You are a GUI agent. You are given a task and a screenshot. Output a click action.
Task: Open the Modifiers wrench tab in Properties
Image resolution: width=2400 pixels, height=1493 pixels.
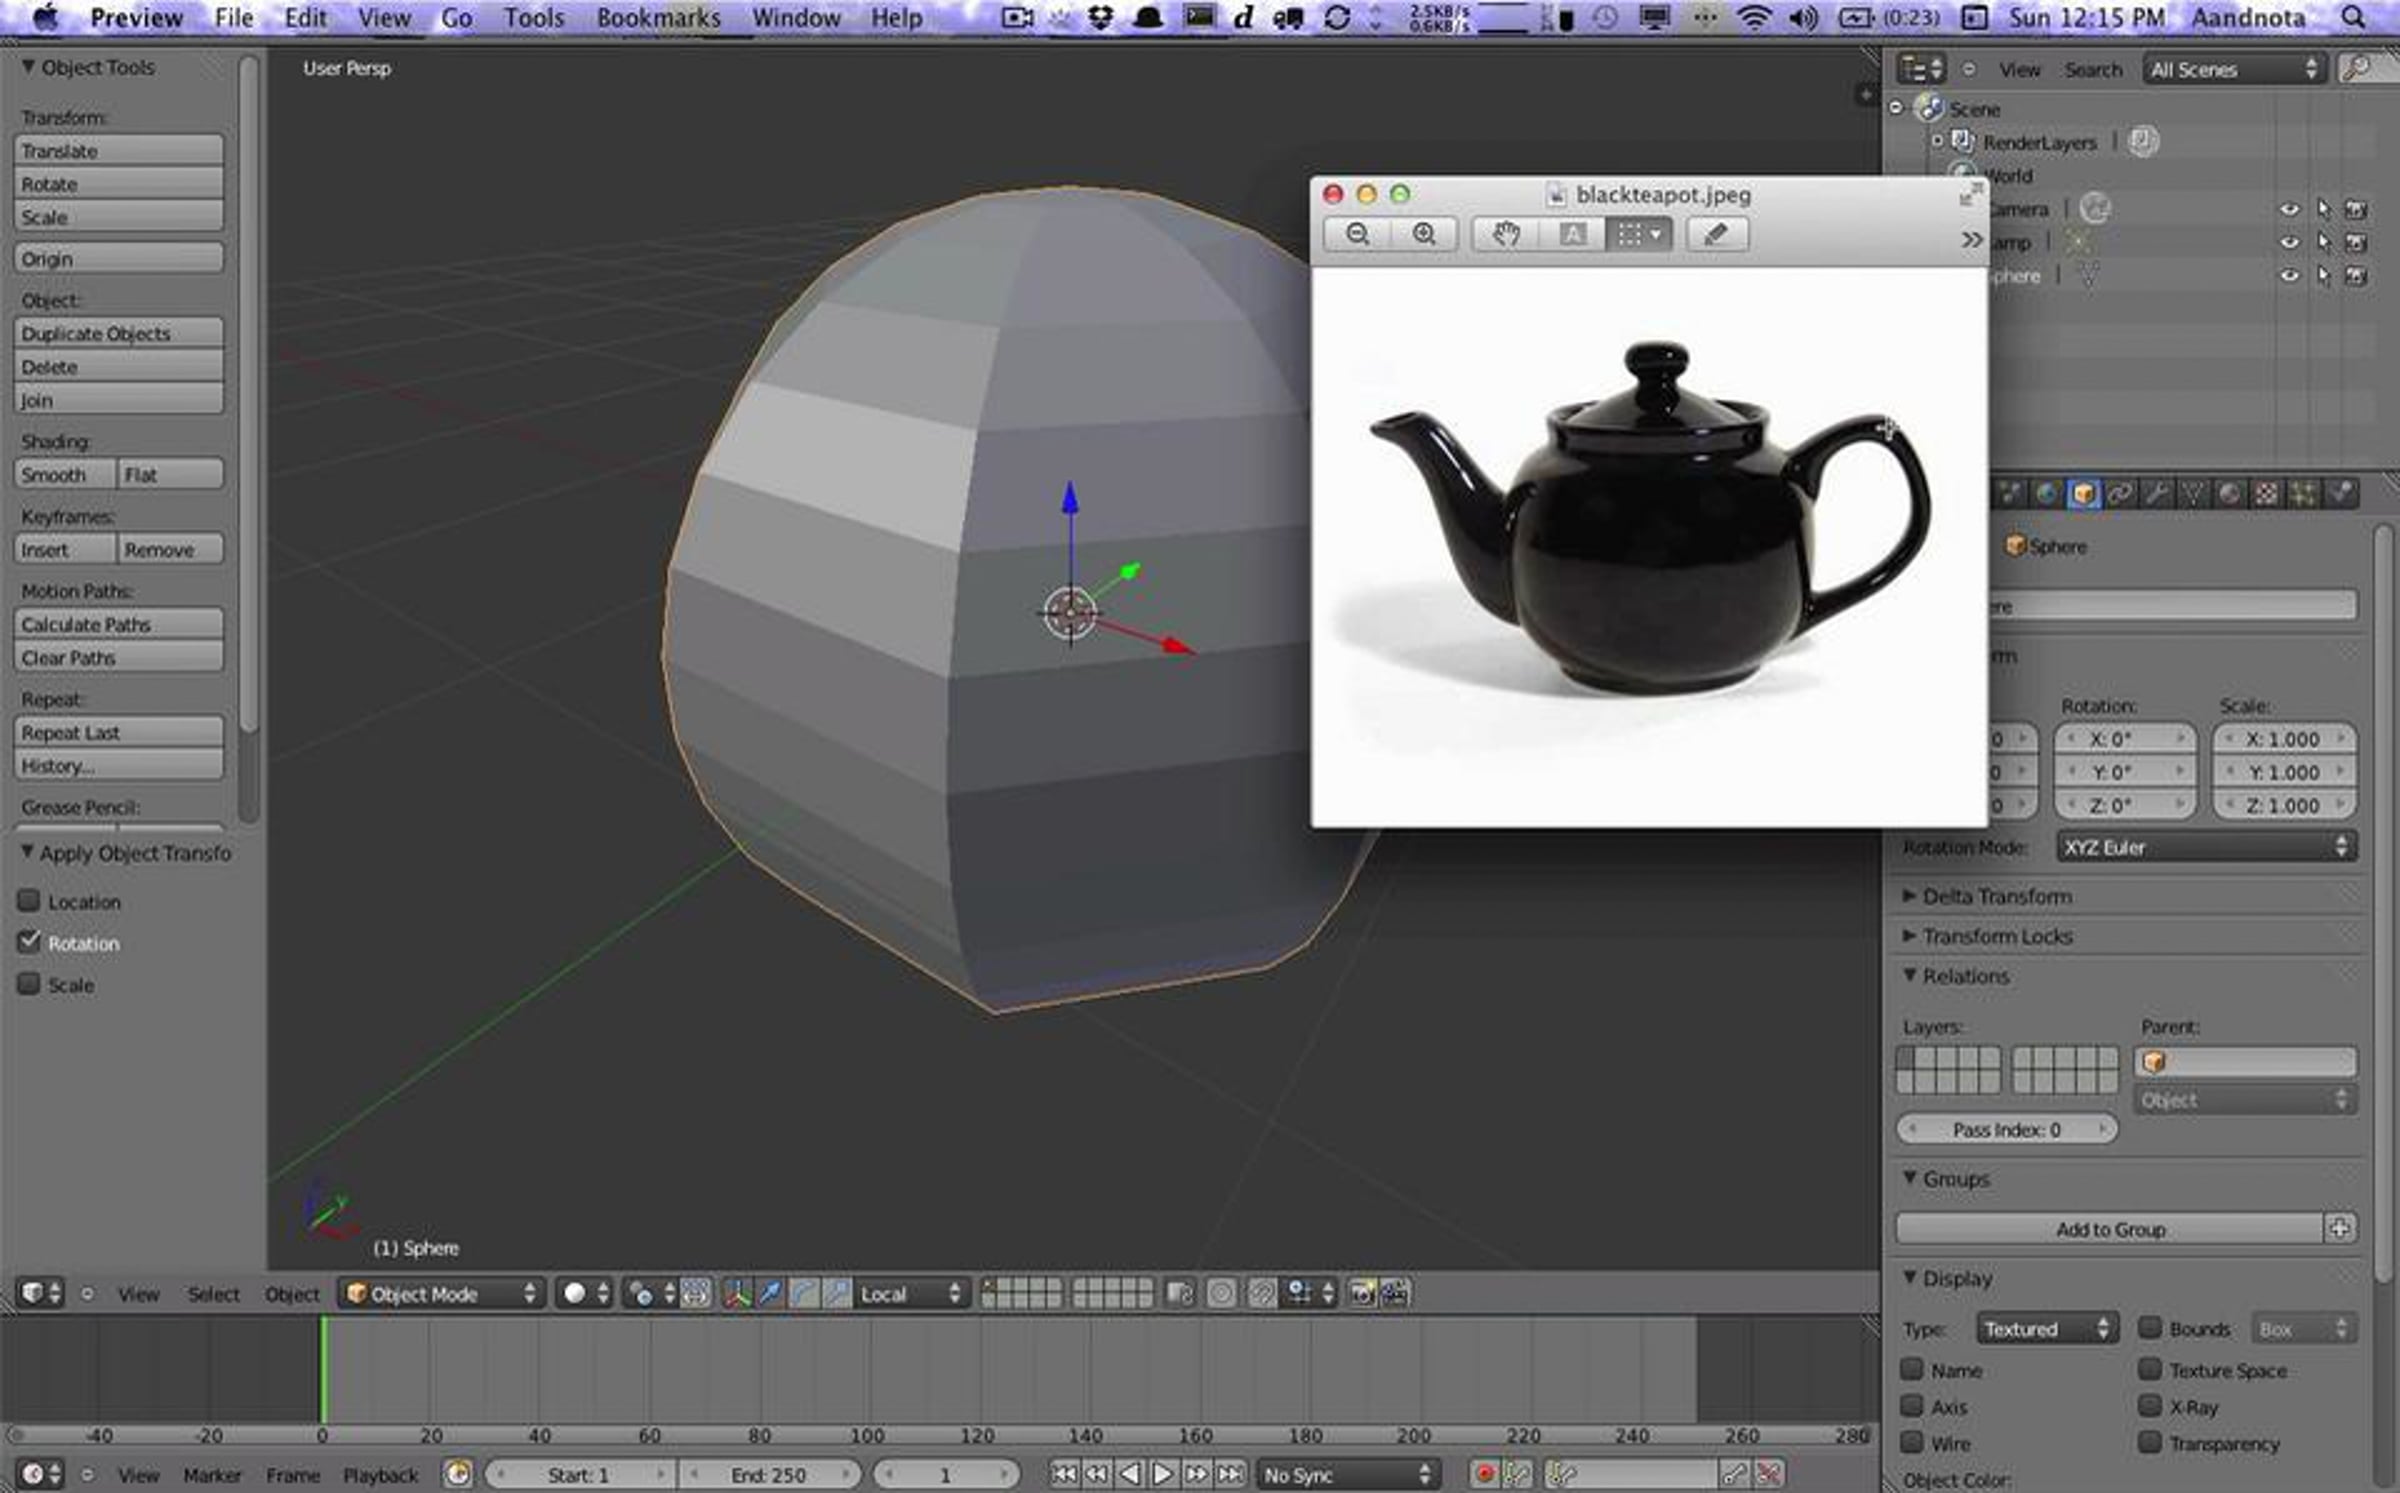[2157, 494]
